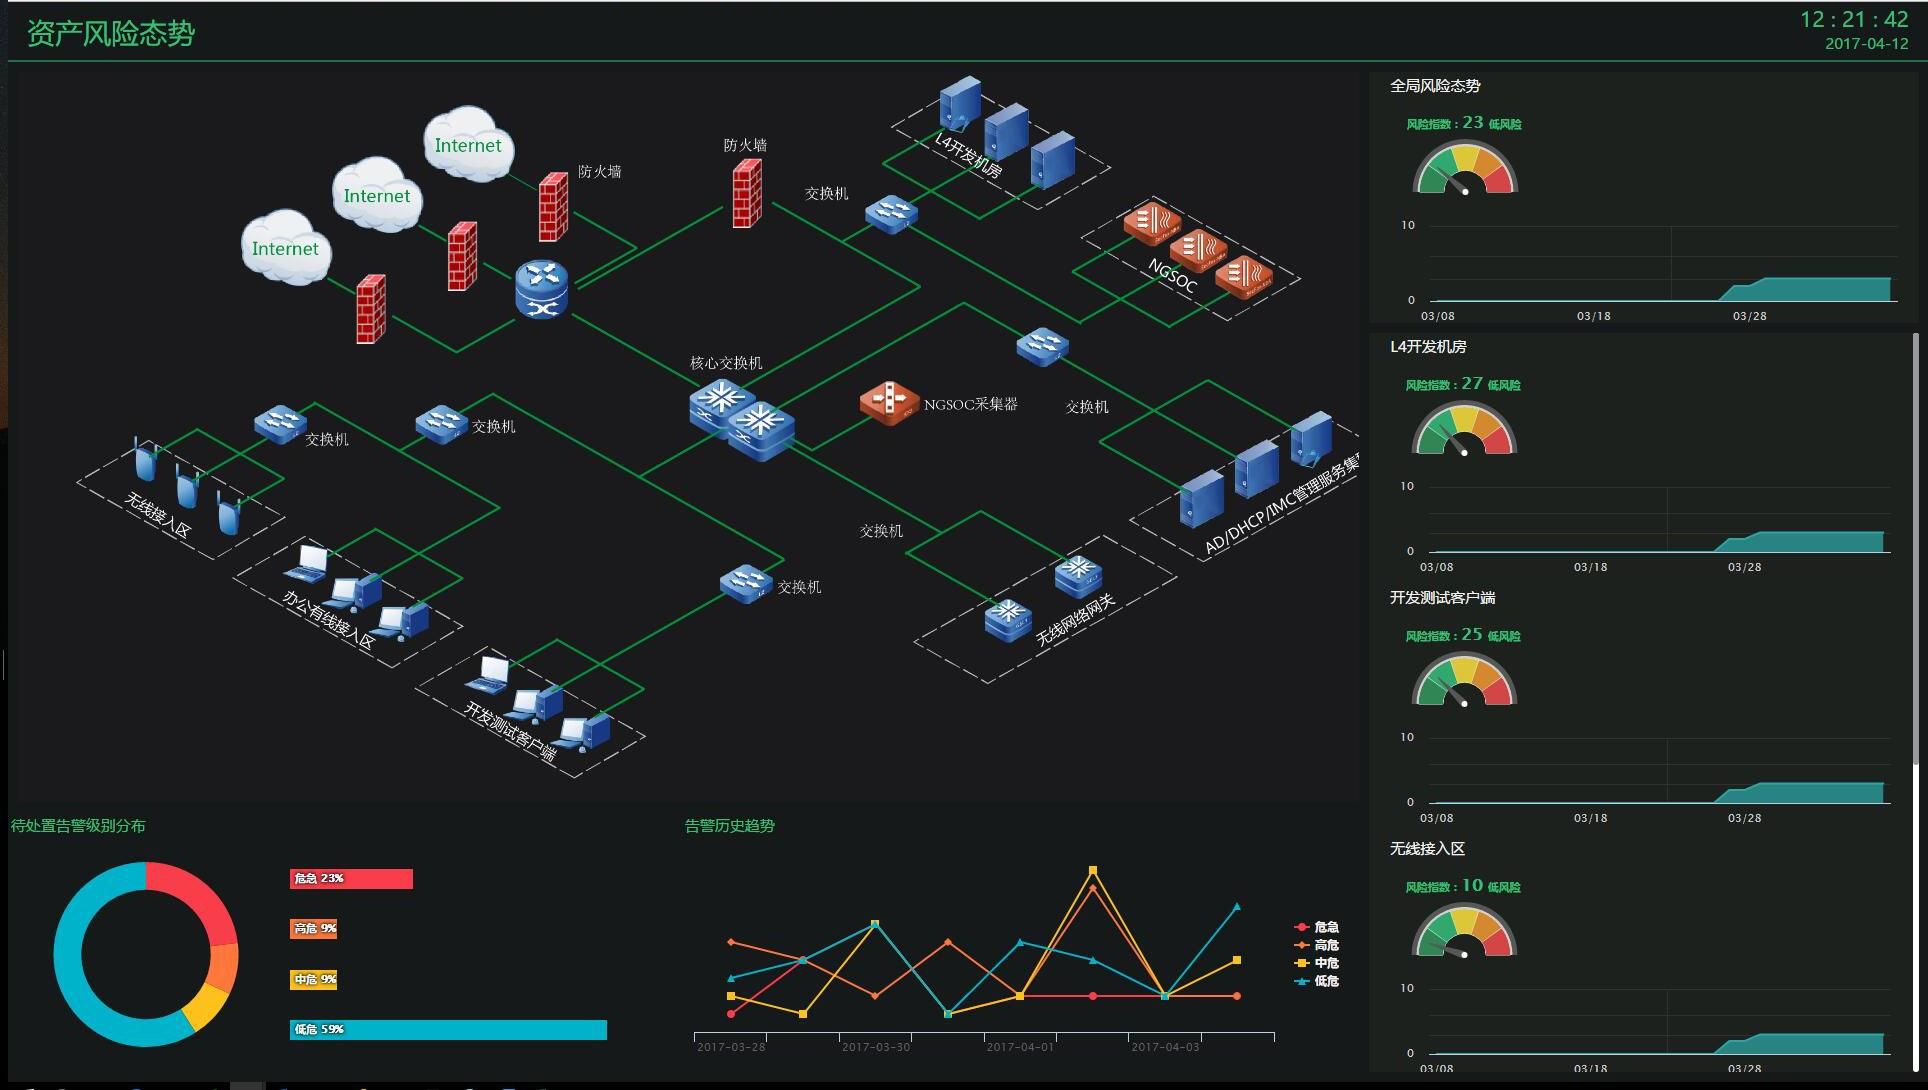Click the 办公有线接入区 computer icons
The width and height of the screenshot is (1928, 1090).
click(356, 592)
